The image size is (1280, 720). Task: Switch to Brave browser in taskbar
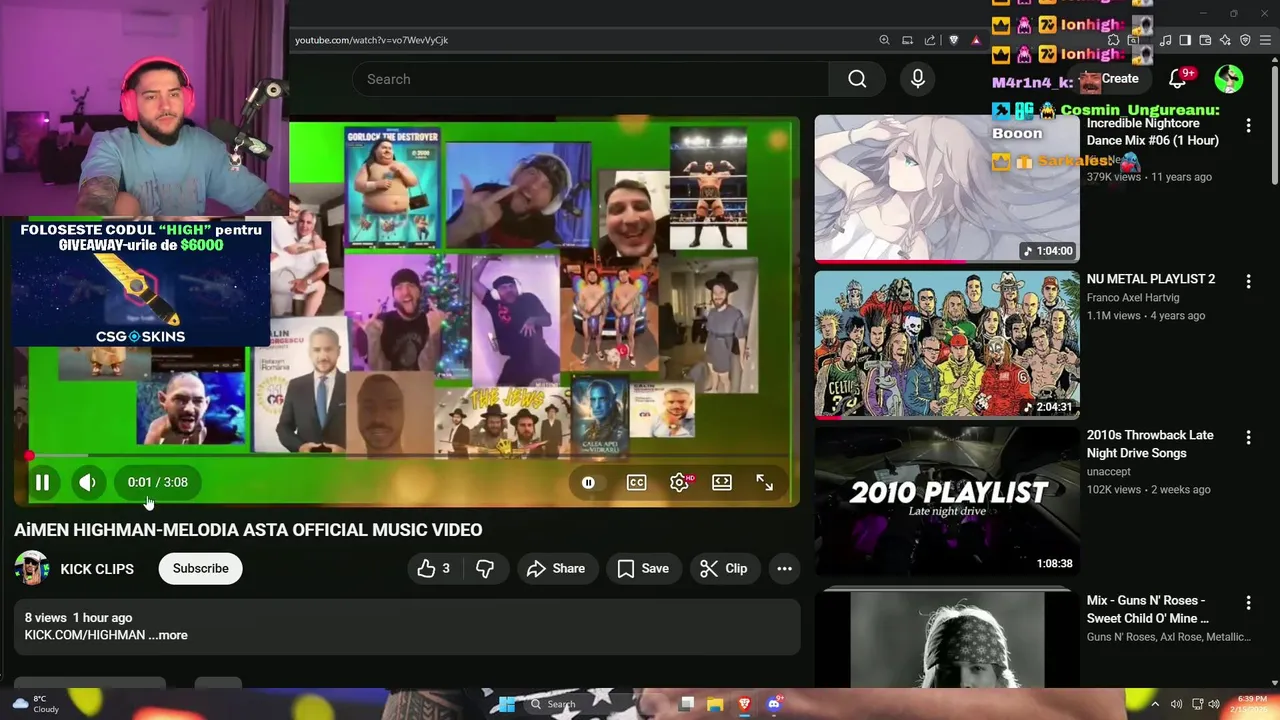(x=744, y=704)
